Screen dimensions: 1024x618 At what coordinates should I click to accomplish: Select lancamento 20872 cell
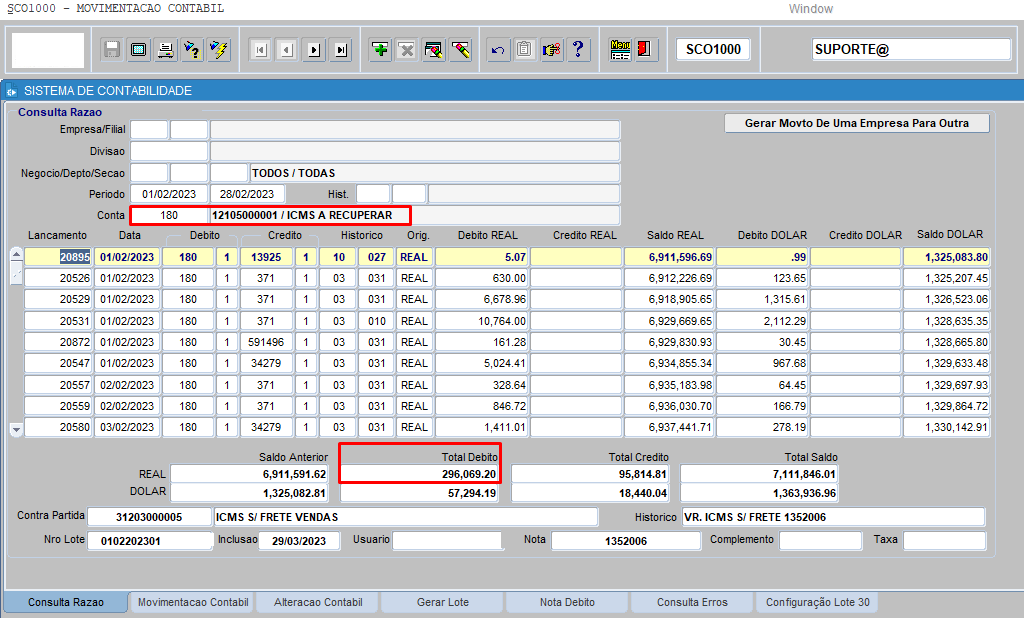click(x=57, y=342)
